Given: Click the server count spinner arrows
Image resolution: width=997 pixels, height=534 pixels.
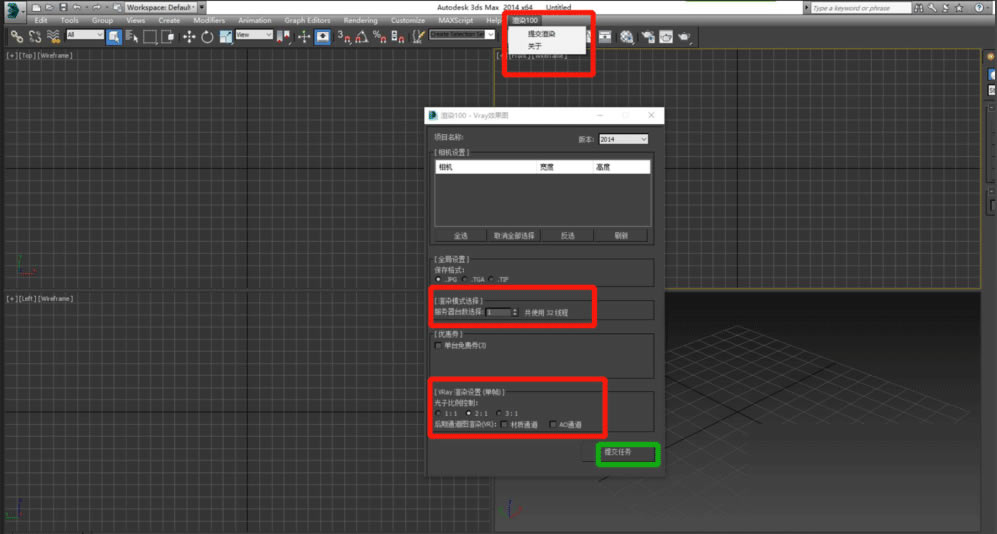Looking at the screenshot, I should [515, 312].
